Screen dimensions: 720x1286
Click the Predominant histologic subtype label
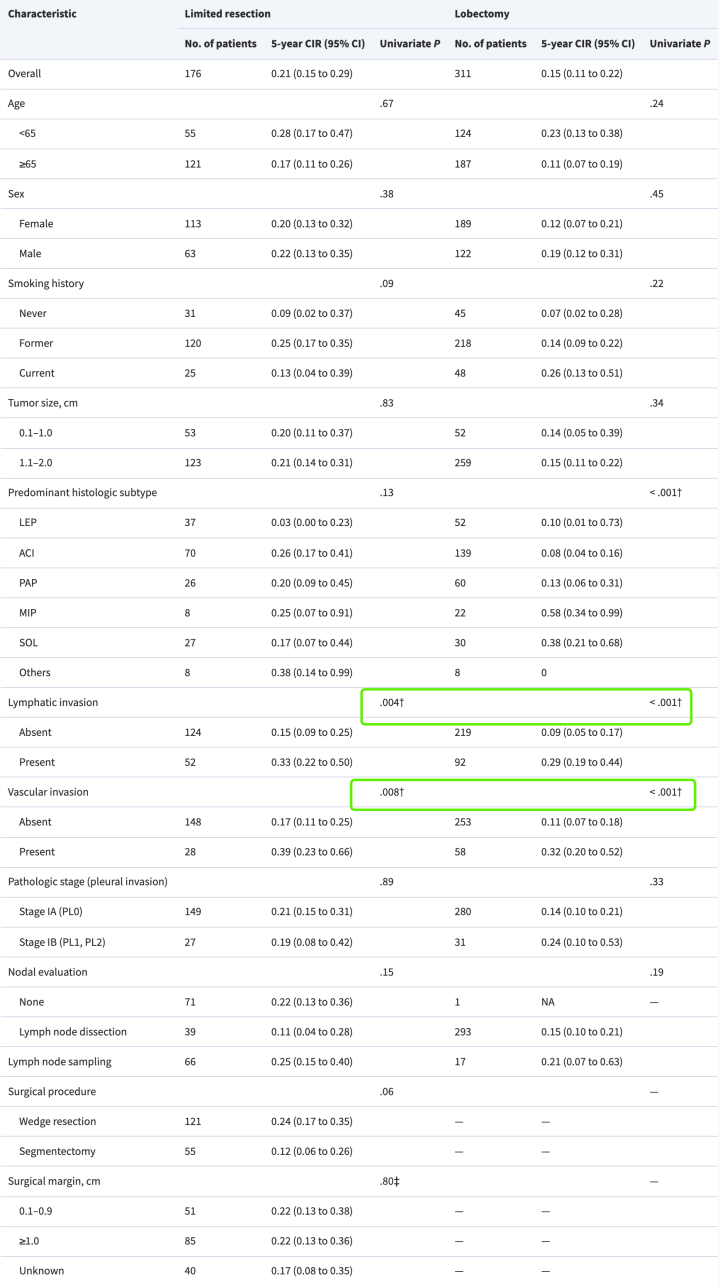tap(82, 493)
